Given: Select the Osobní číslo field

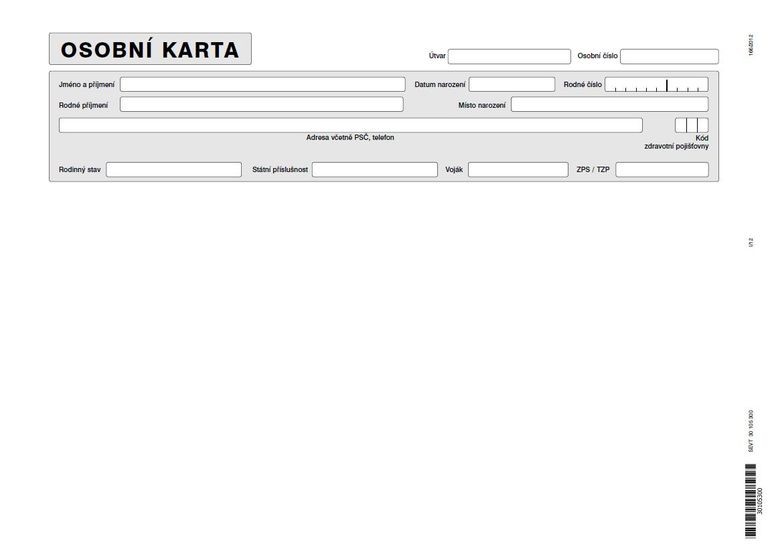Looking at the screenshot, I should (669, 56).
